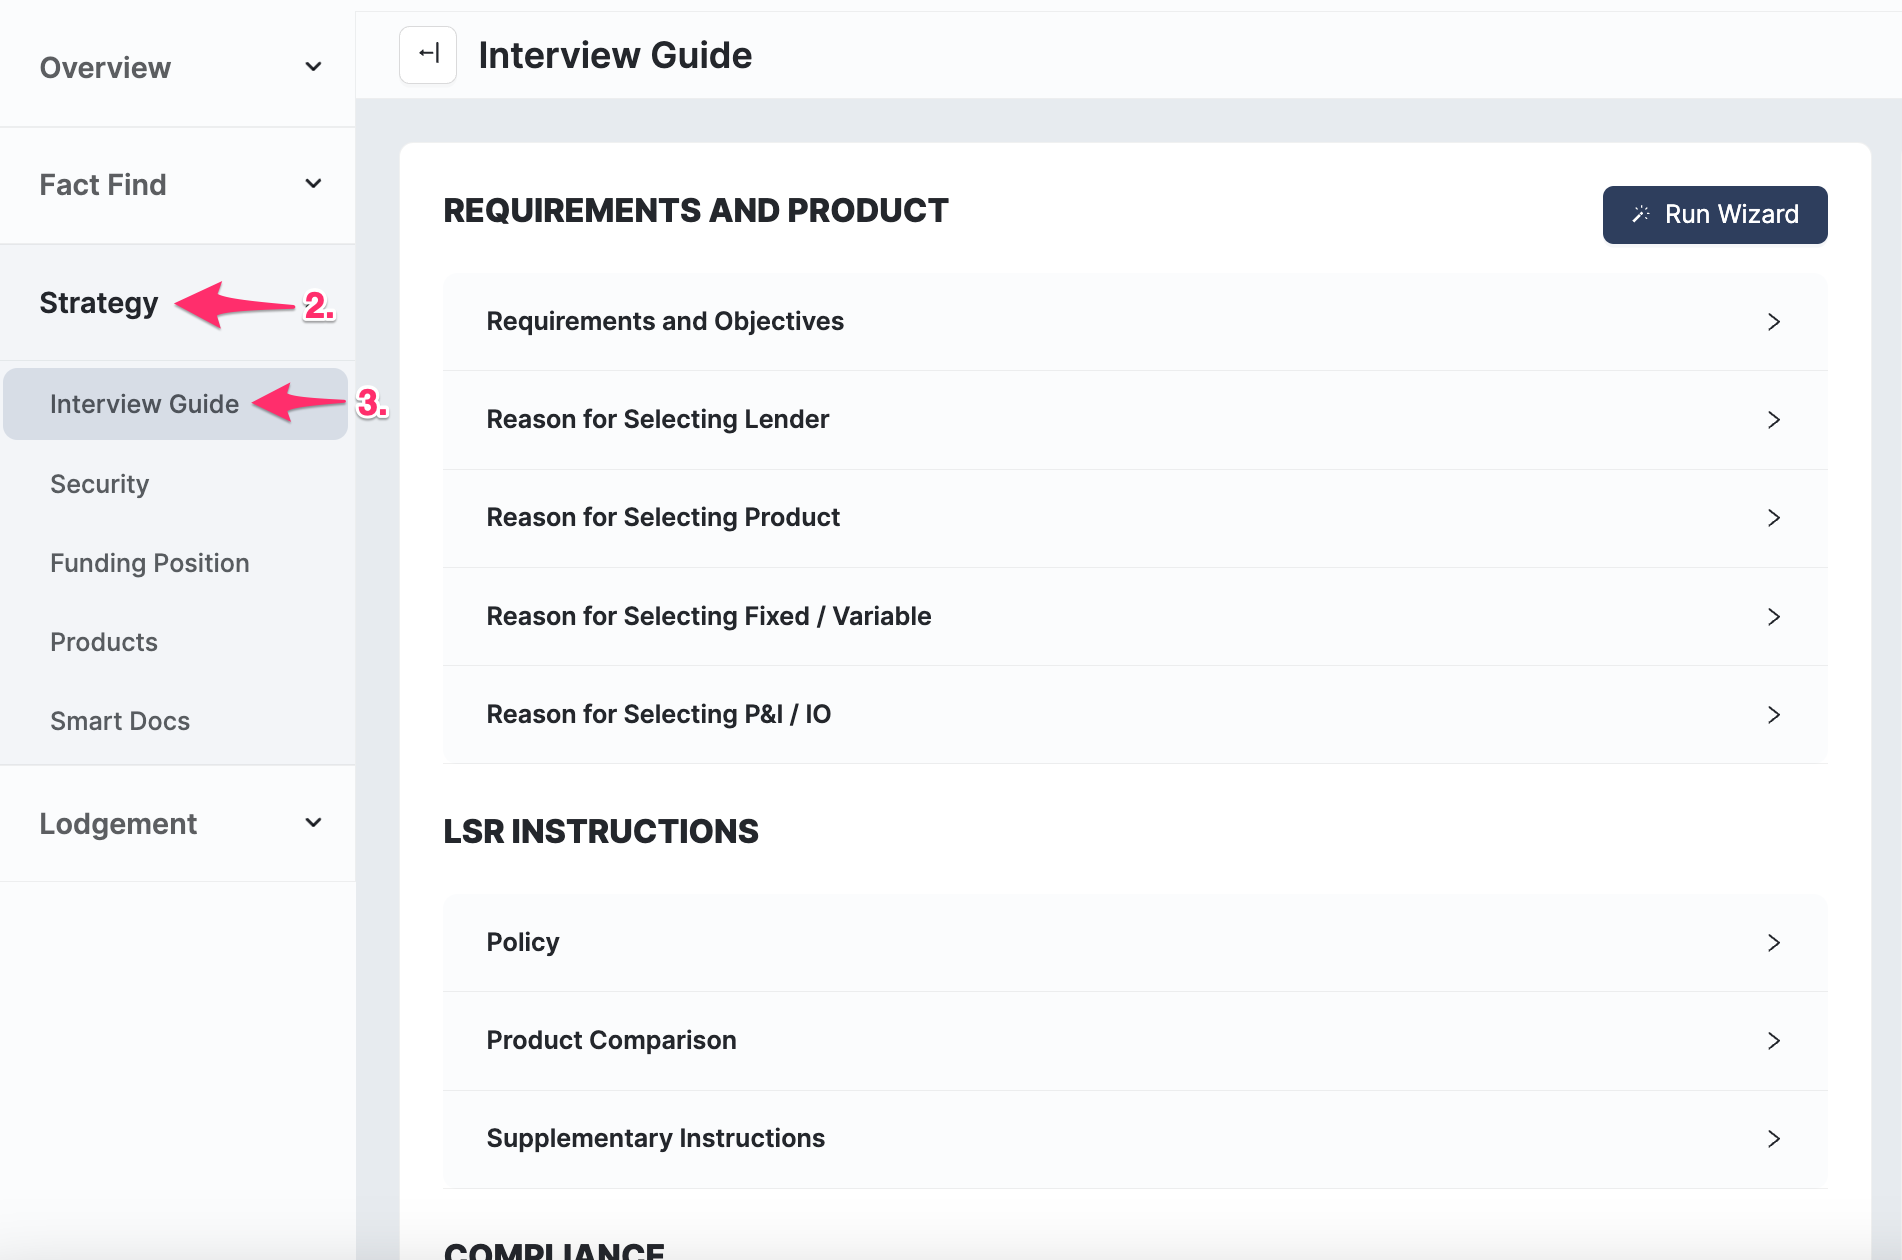Viewport: 1902px width, 1260px height.
Task: Expand the Overview section chevron
Action: [x=313, y=67]
